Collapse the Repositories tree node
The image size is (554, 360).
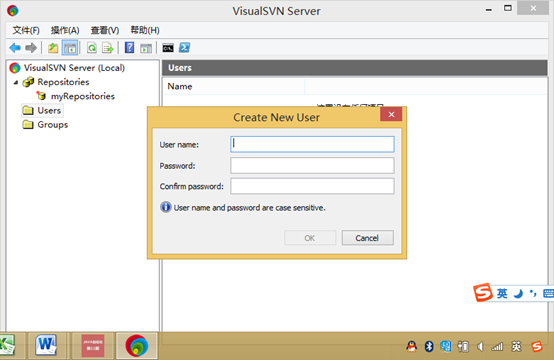point(16,82)
